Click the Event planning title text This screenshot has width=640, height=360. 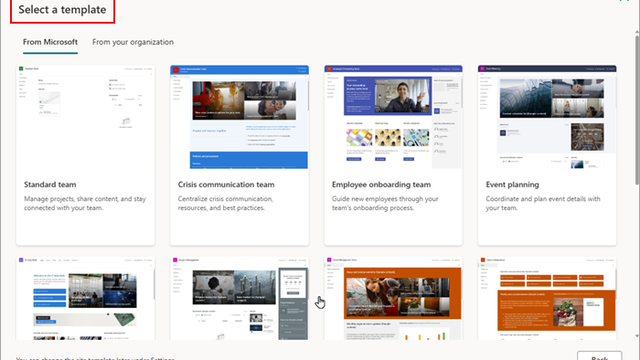coord(512,184)
